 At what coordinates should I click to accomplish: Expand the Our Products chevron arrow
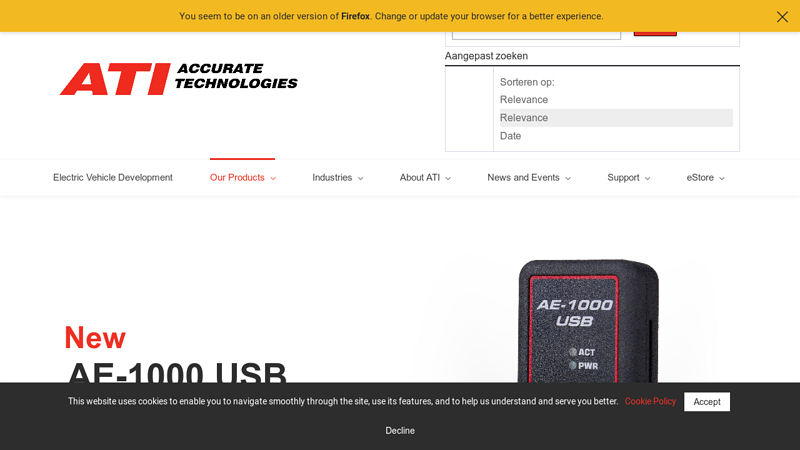273,179
